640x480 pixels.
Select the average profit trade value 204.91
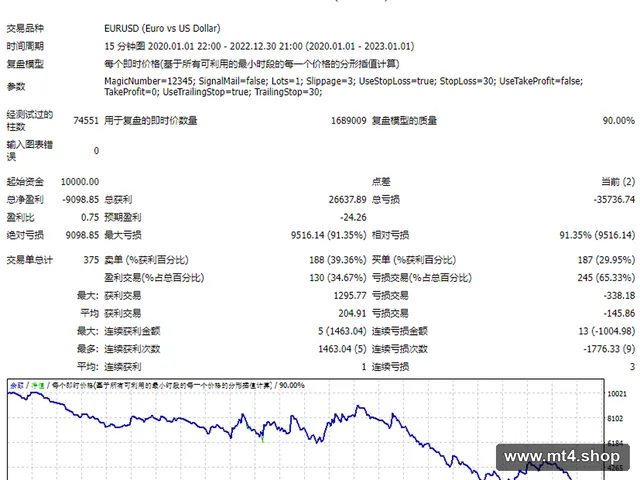(x=352, y=313)
